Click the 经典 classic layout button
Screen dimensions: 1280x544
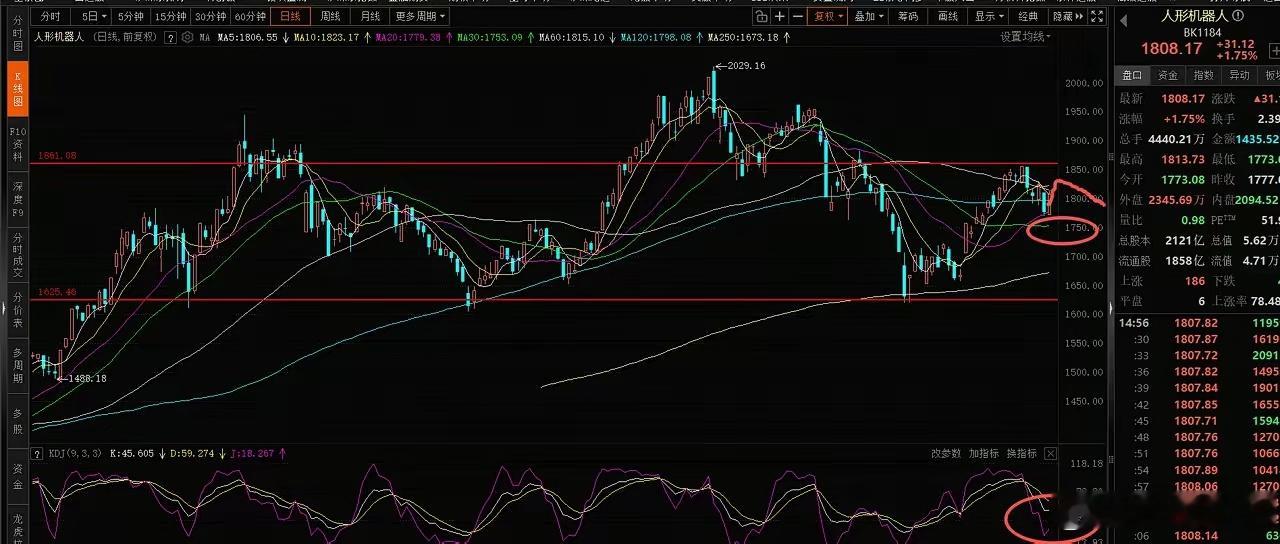click(1028, 16)
